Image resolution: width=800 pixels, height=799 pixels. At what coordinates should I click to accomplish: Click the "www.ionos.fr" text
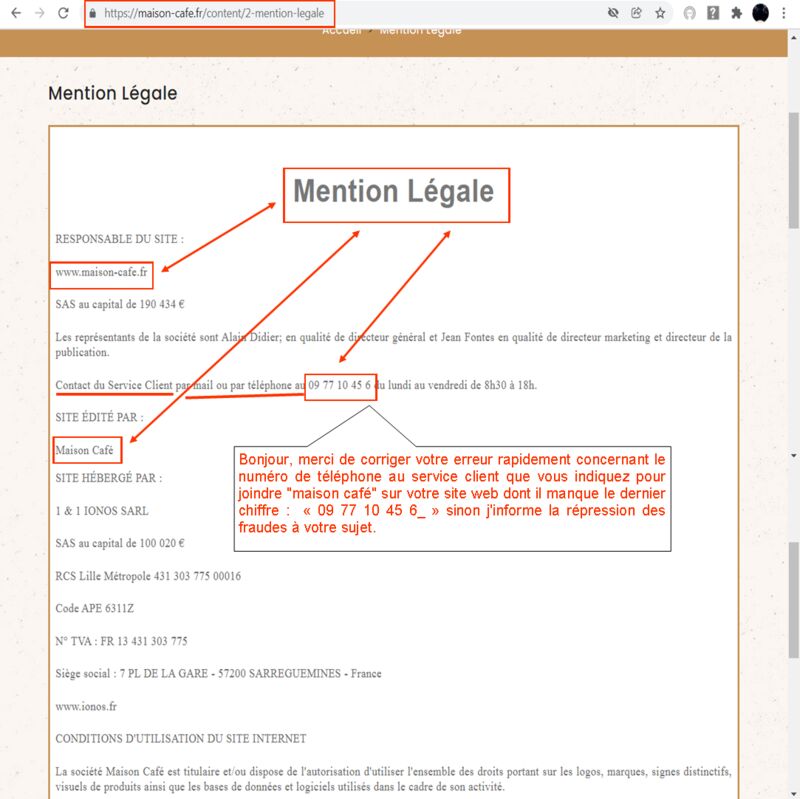point(86,707)
